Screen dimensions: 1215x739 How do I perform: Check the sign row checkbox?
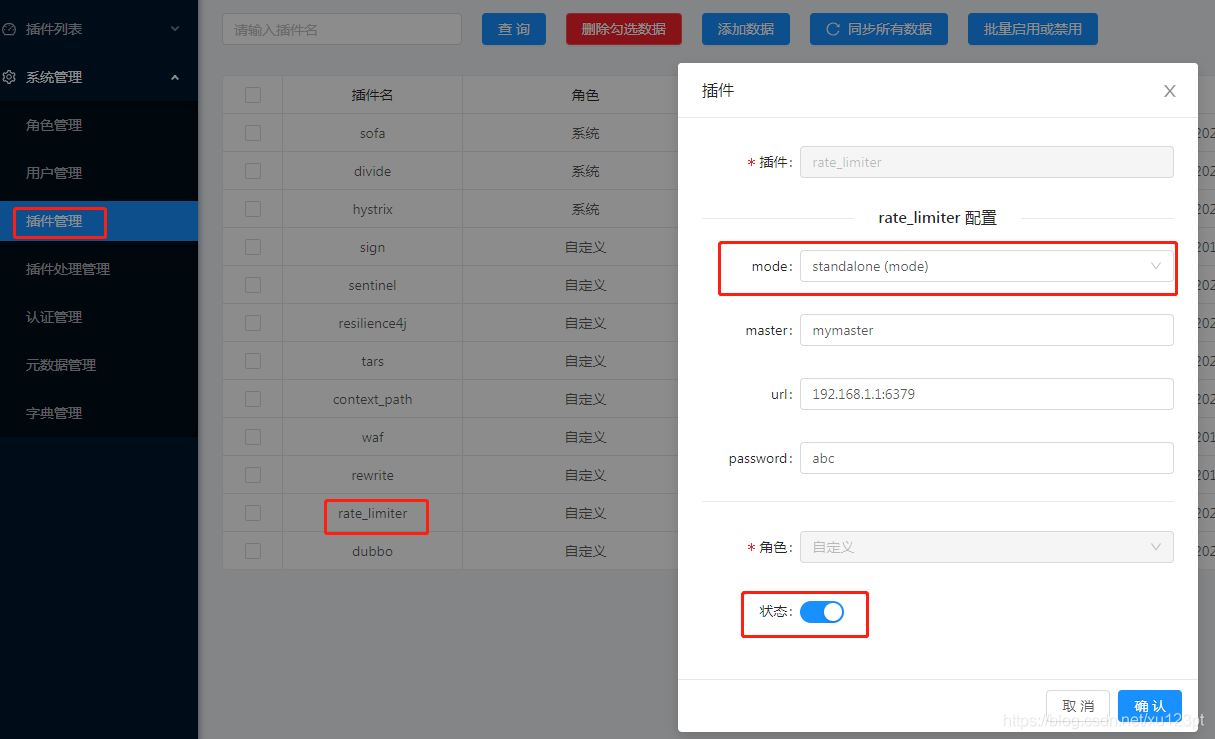click(x=253, y=247)
